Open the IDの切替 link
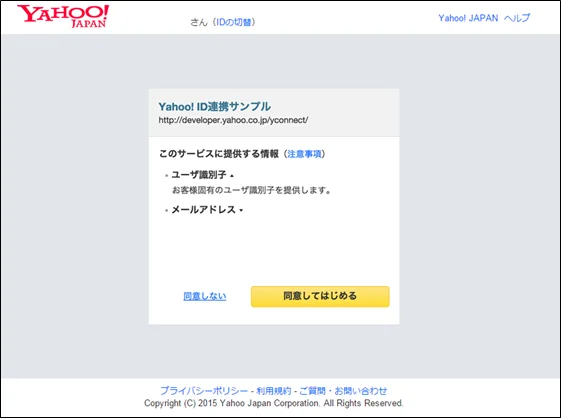This screenshot has width=561, height=418. tap(234, 22)
